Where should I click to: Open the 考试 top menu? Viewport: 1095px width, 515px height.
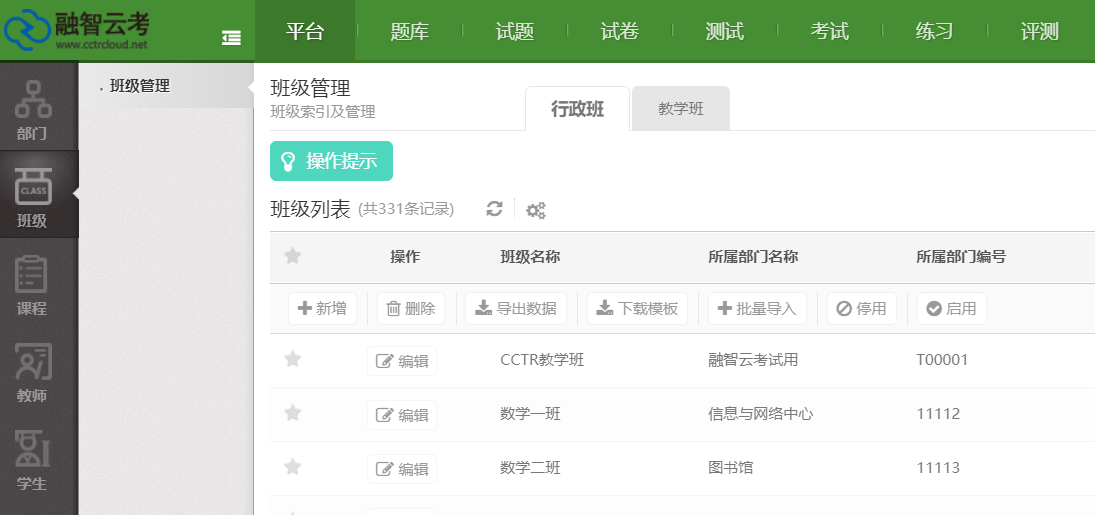829,32
